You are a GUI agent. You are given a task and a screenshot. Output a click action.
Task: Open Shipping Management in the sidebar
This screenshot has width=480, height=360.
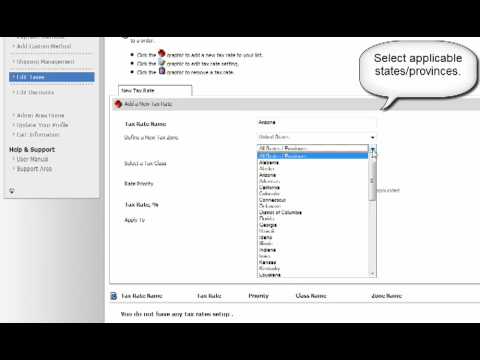click(x=45, y=62)
